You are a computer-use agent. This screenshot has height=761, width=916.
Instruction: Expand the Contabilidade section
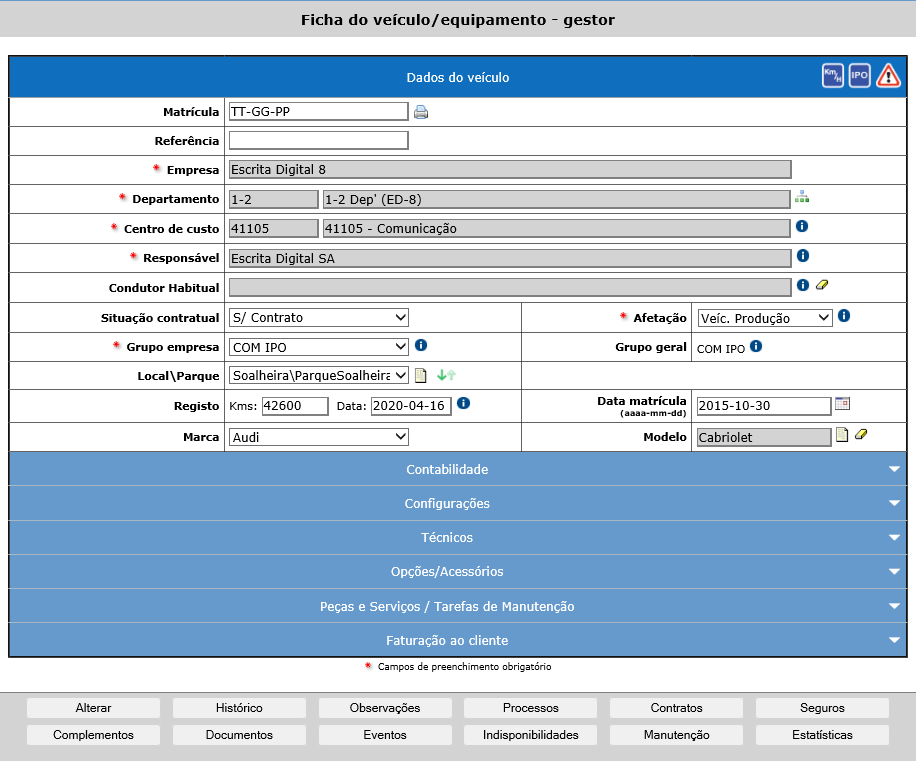[458, 469]
